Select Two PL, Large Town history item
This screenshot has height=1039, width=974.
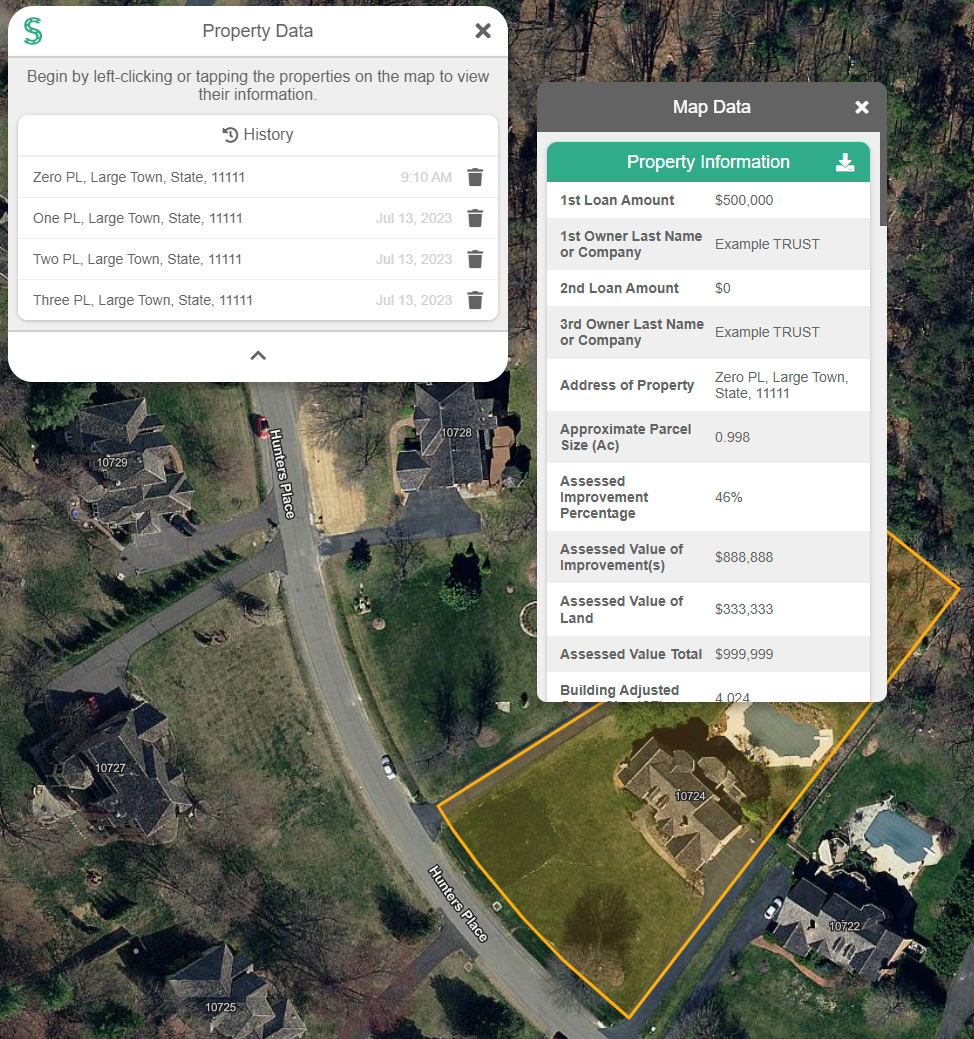[x=138, y=259]
